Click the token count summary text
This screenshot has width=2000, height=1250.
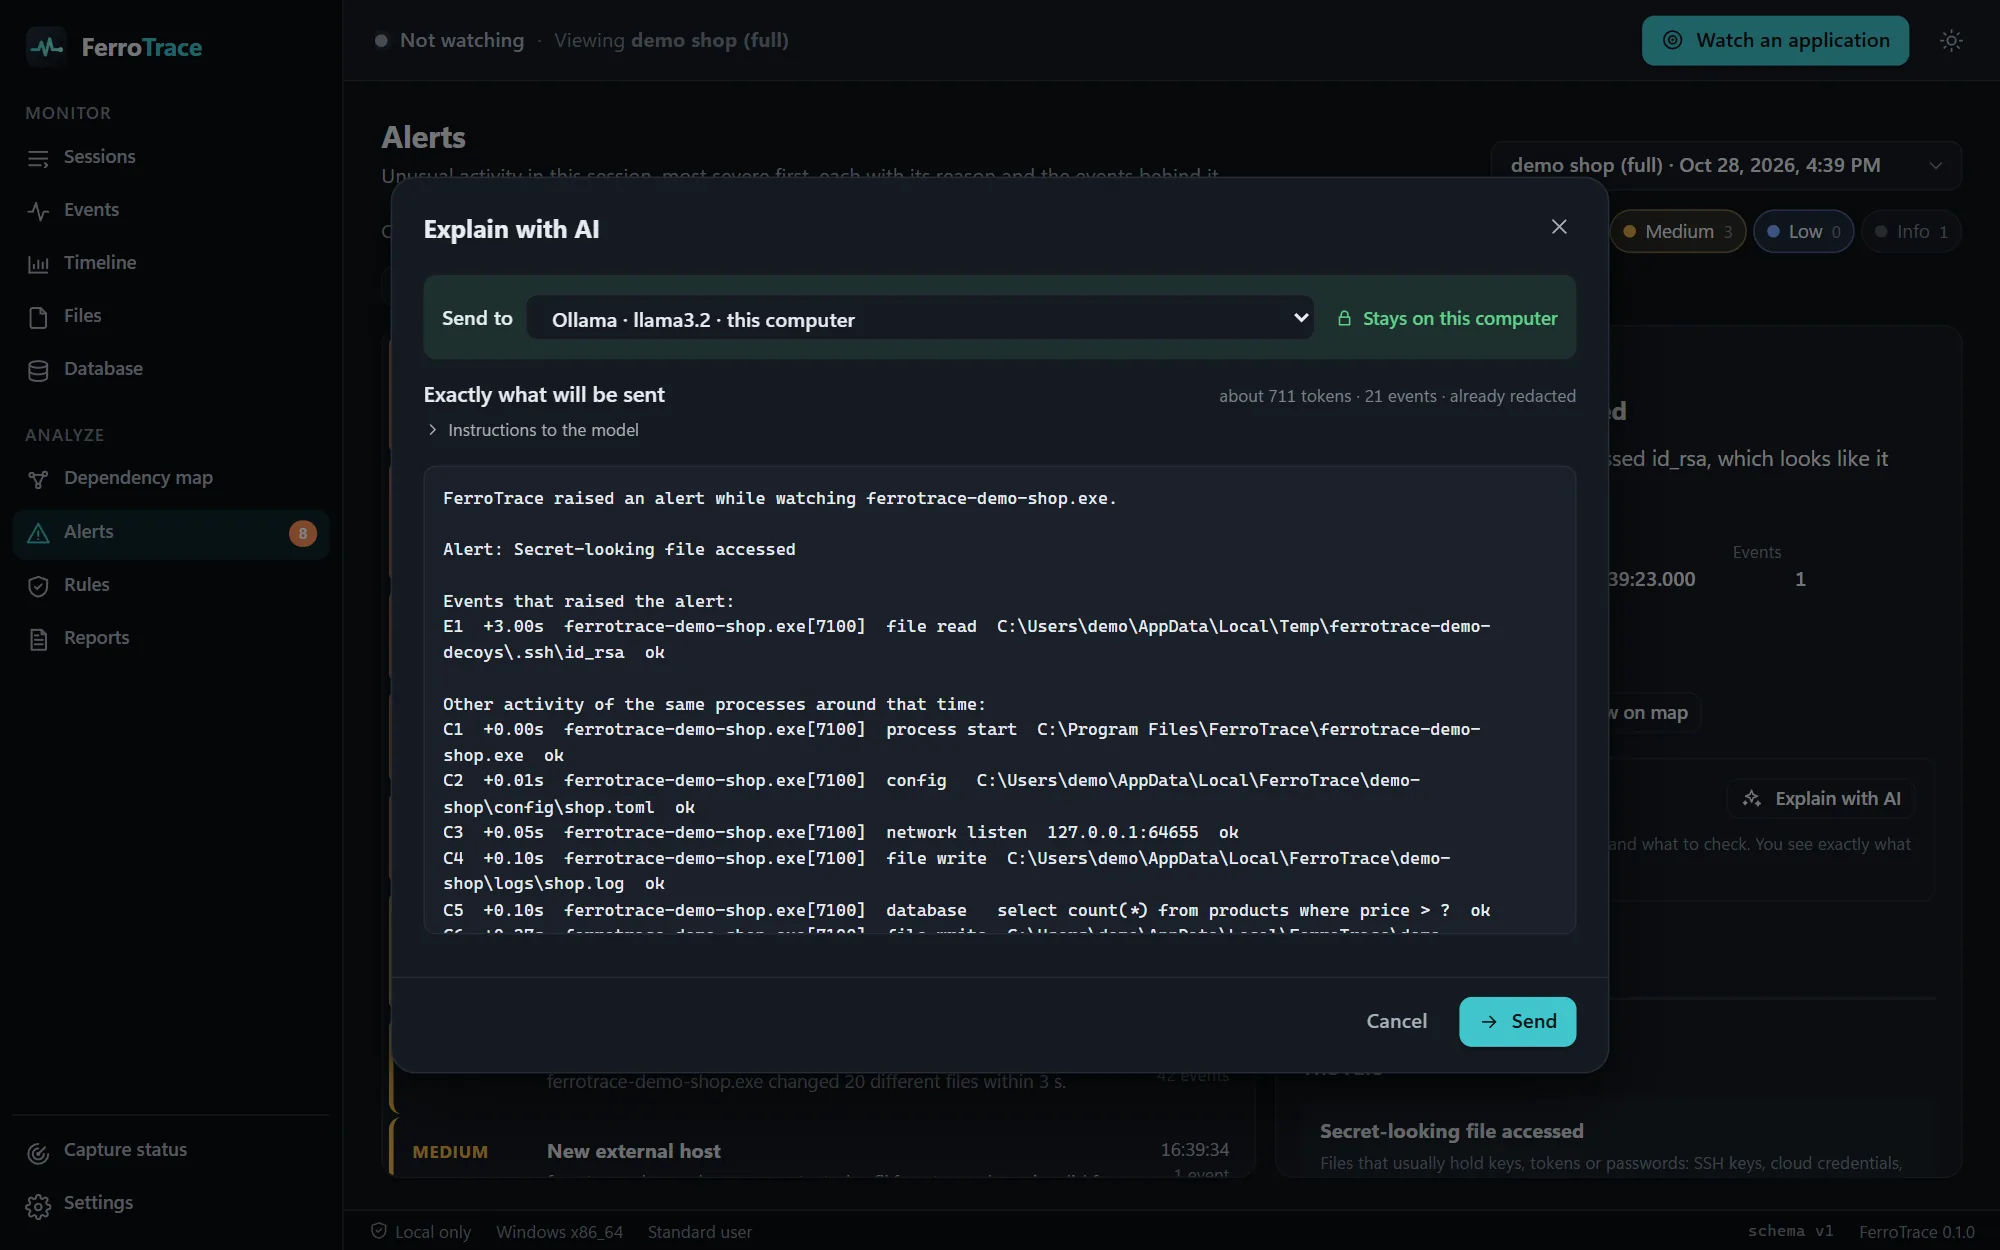[x=1397, y=396]
